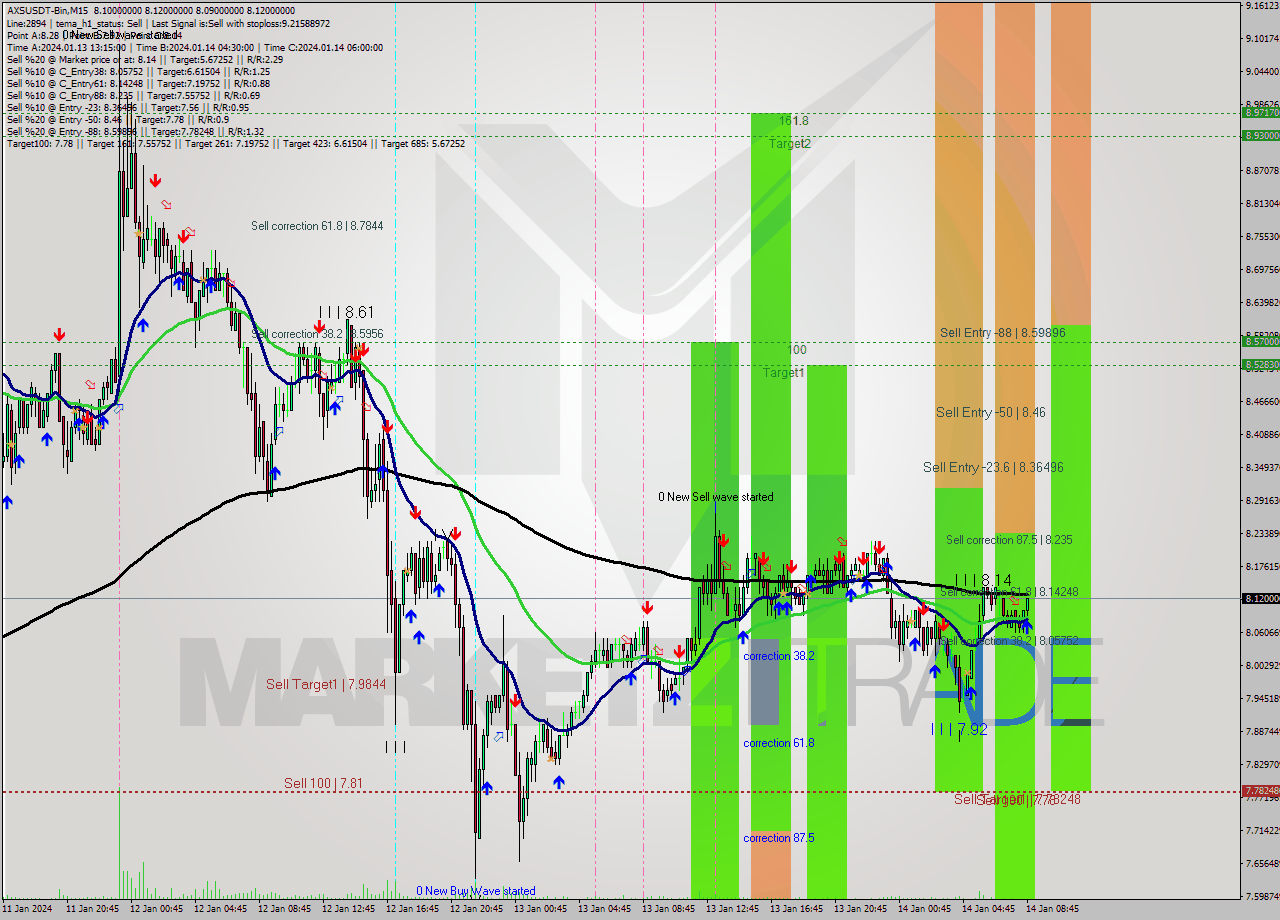The height and width of the screenshot is (920, 1280).
Task: Click the green 8.93000 price axis tag
Action: 1261,135
